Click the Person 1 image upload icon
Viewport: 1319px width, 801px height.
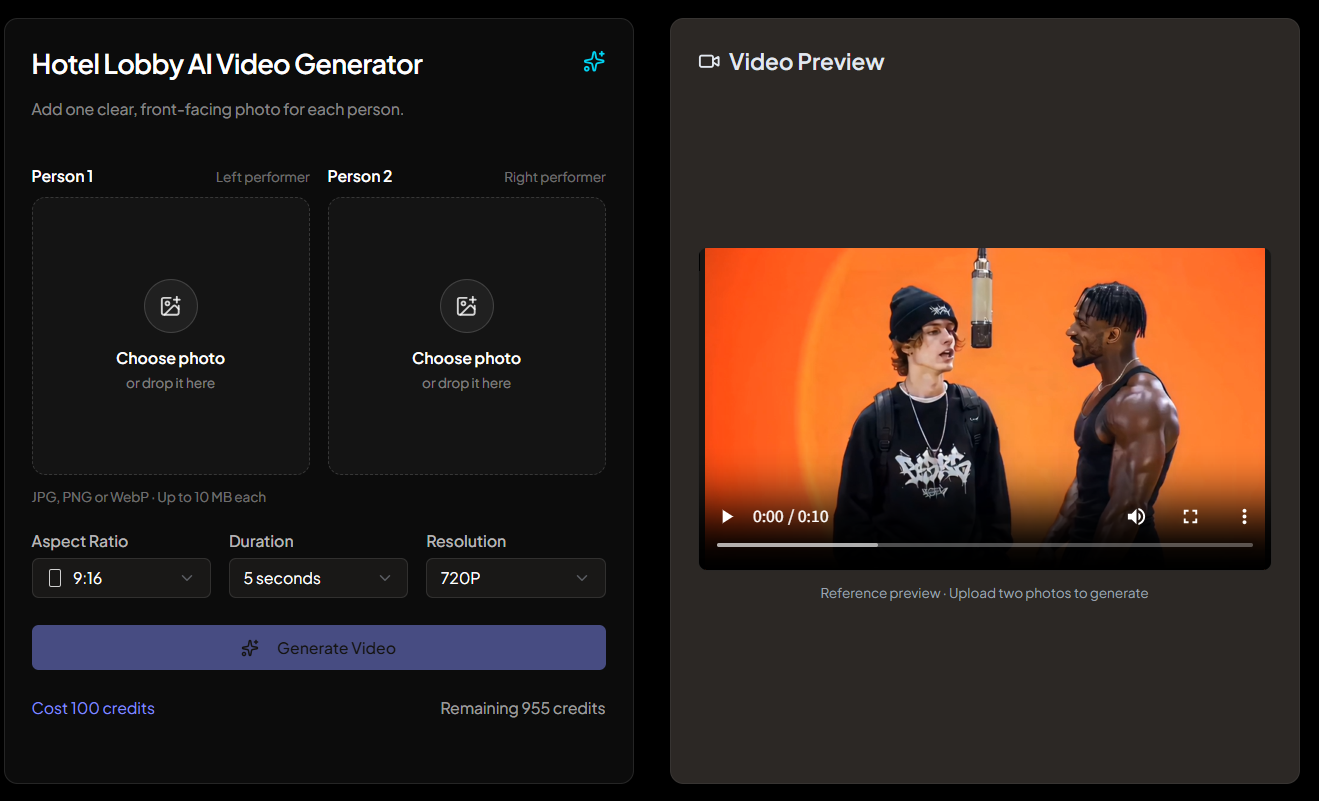pyautogui.click(x=171, y=306)
